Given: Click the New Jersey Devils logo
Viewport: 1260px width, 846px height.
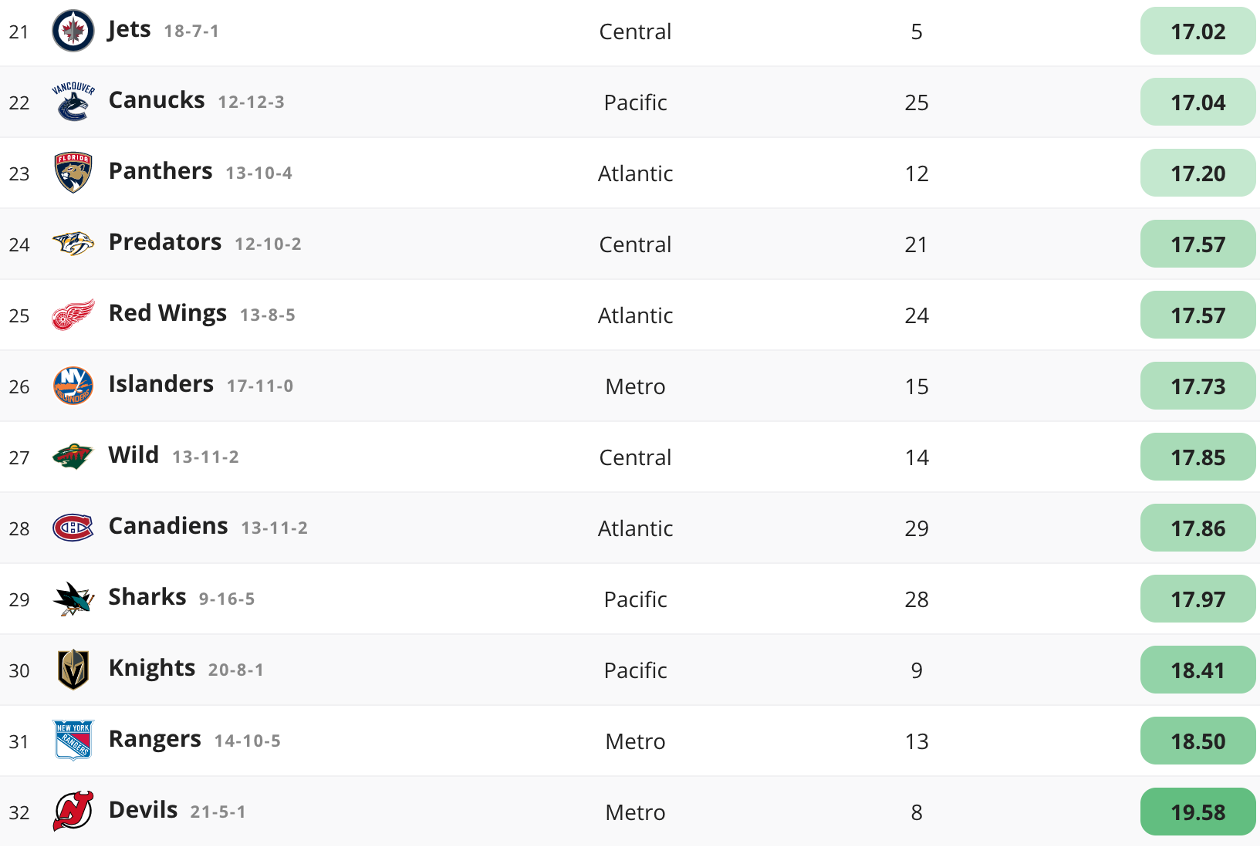Looking at the screenshot, I should [73, 812].
